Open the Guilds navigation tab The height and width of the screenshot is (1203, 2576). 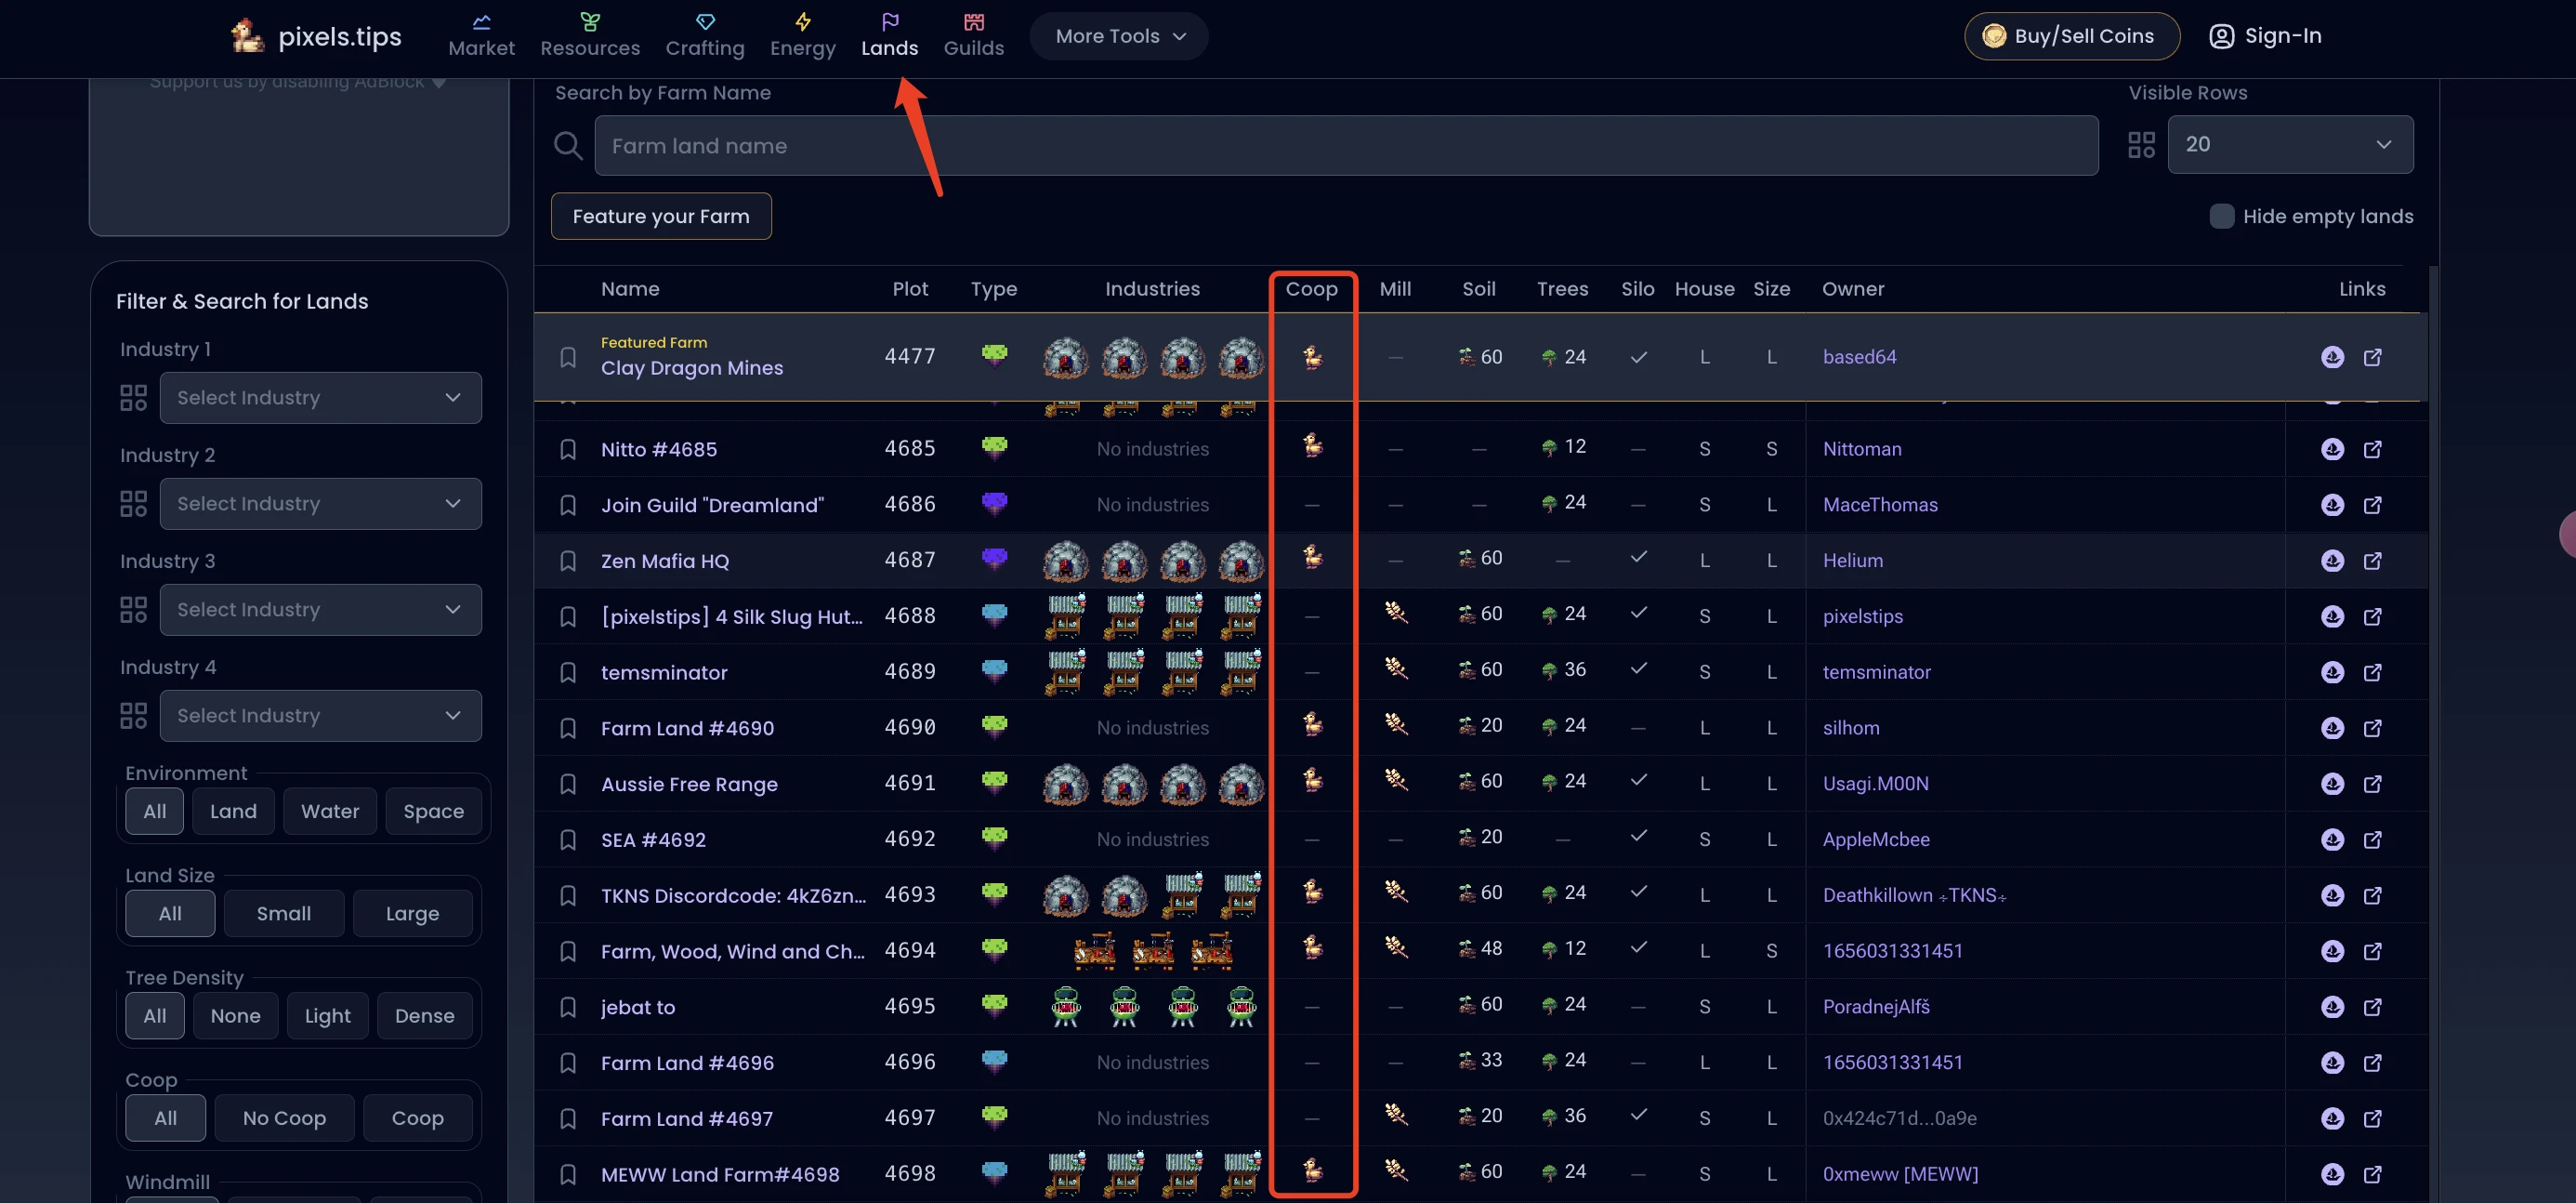click(973, 36)
